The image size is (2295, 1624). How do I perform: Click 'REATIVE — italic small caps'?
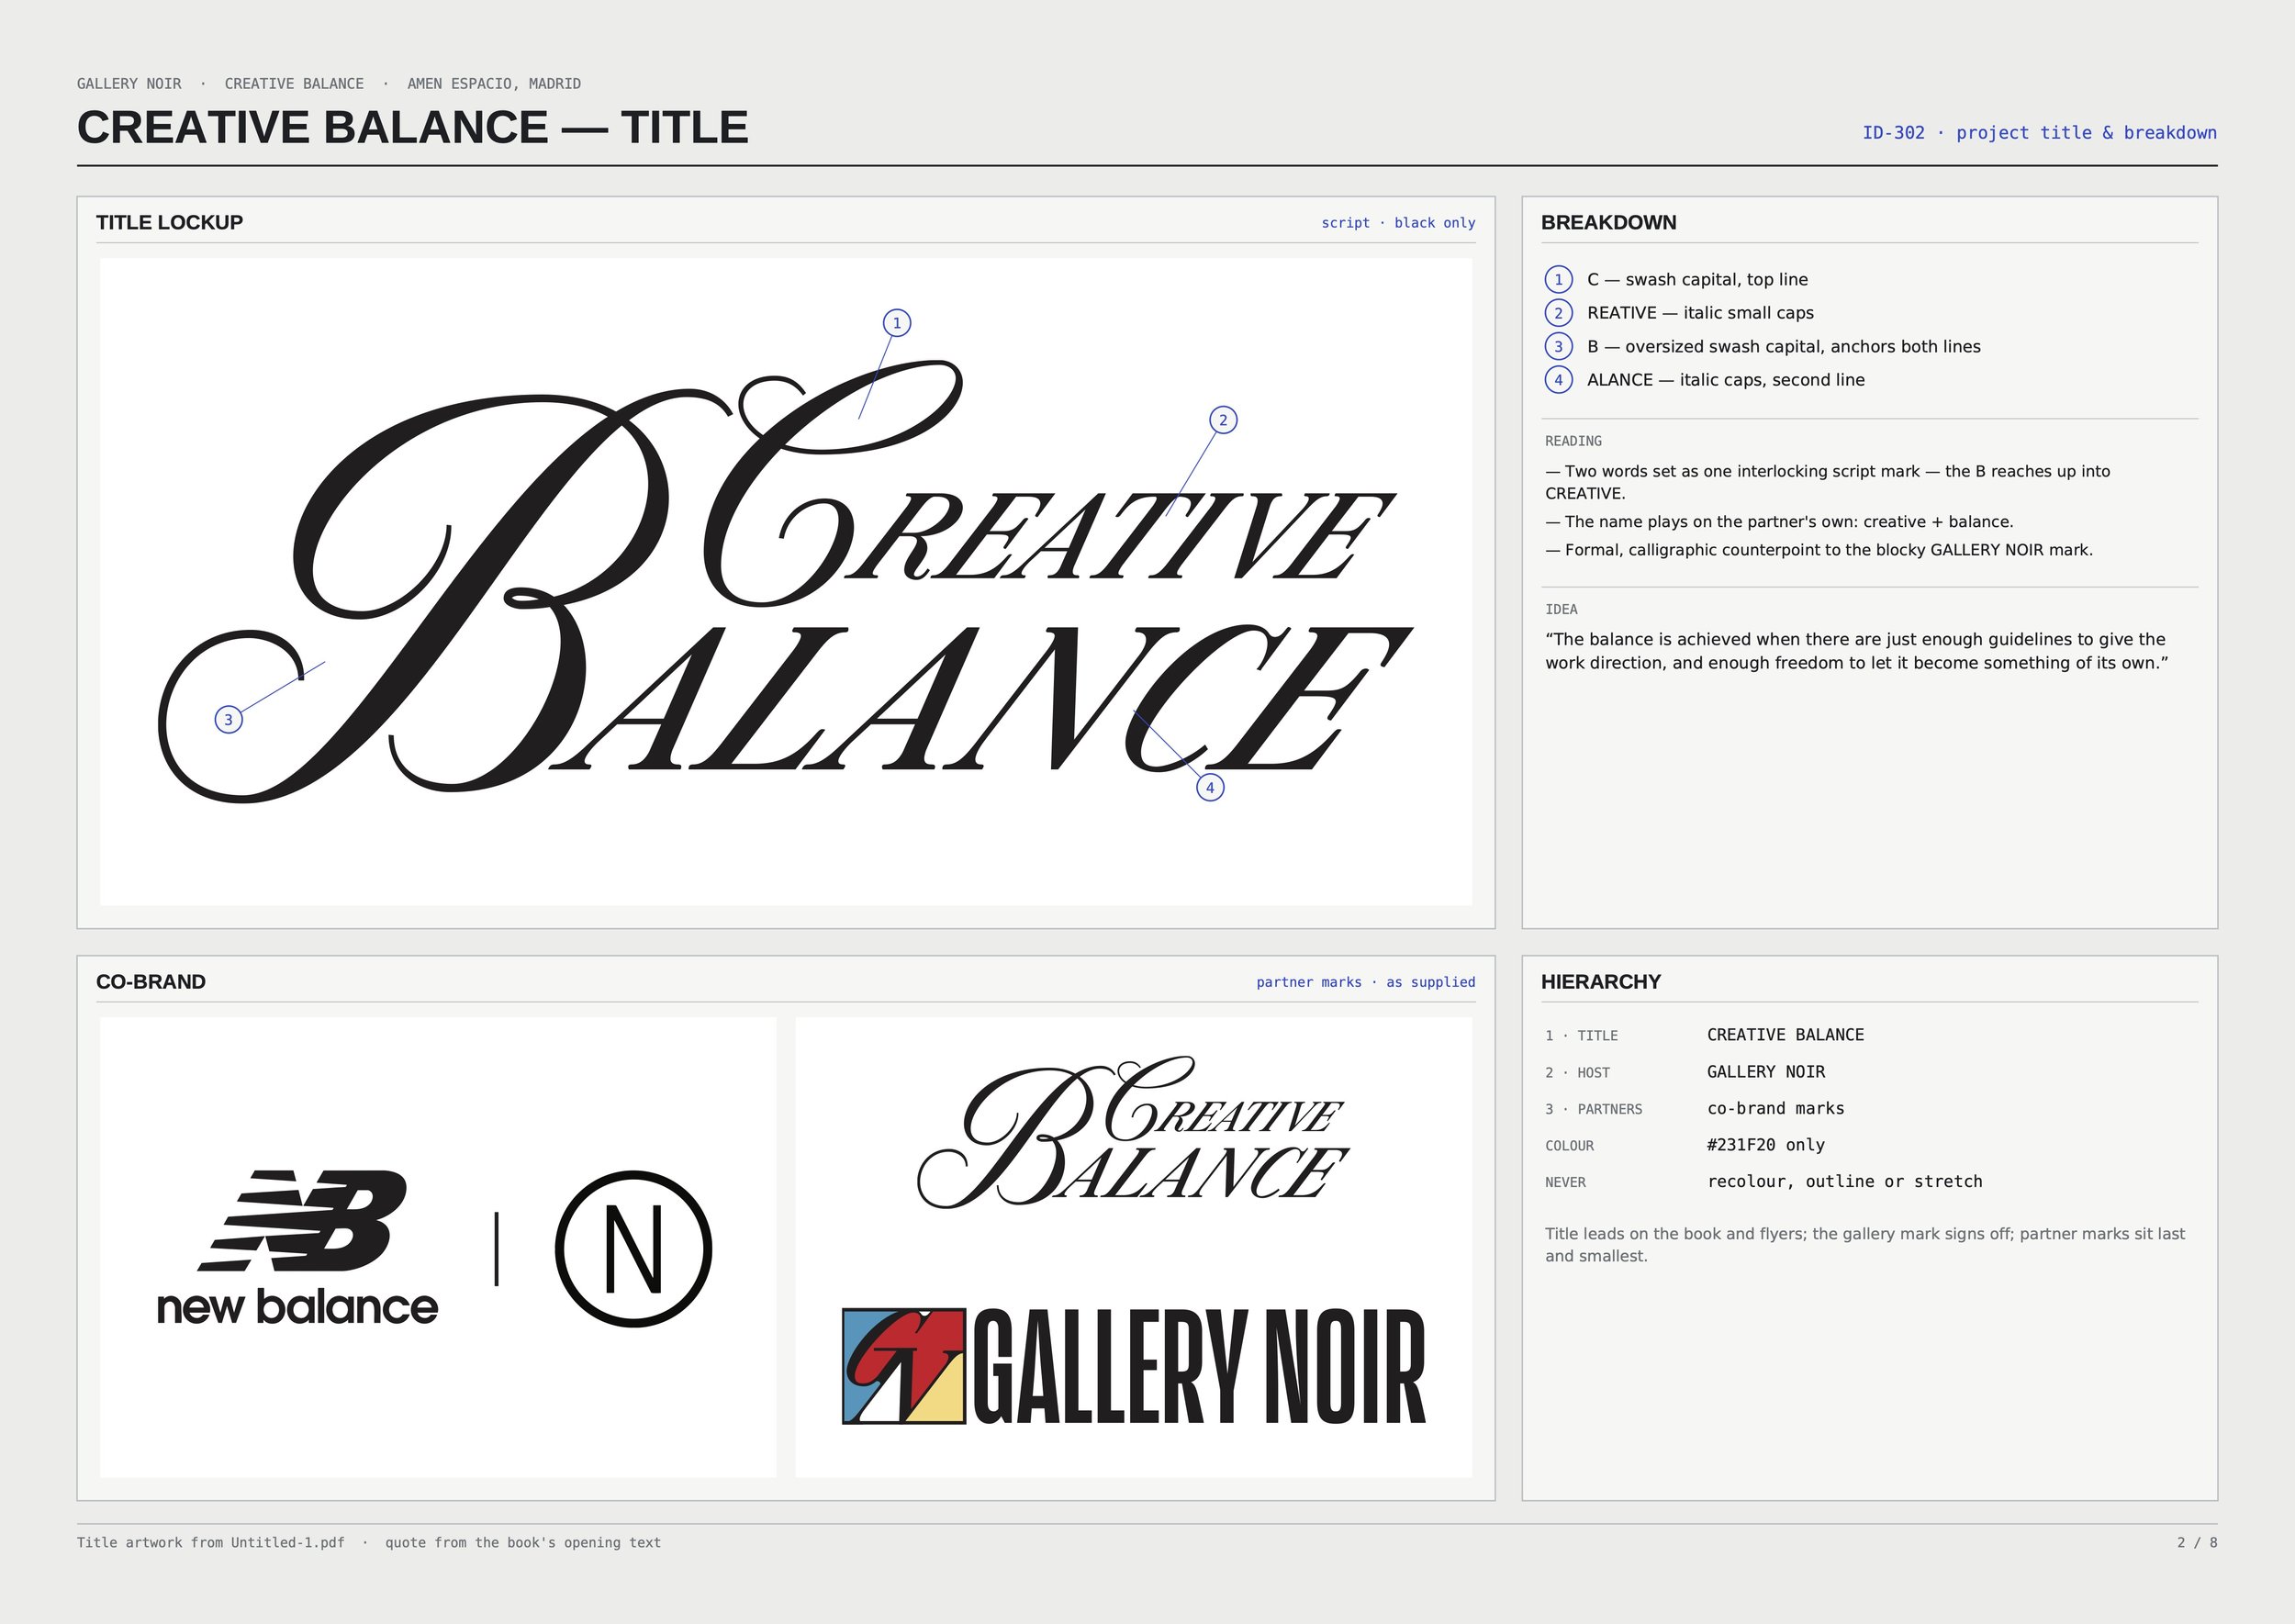[x=1700, y=313]
